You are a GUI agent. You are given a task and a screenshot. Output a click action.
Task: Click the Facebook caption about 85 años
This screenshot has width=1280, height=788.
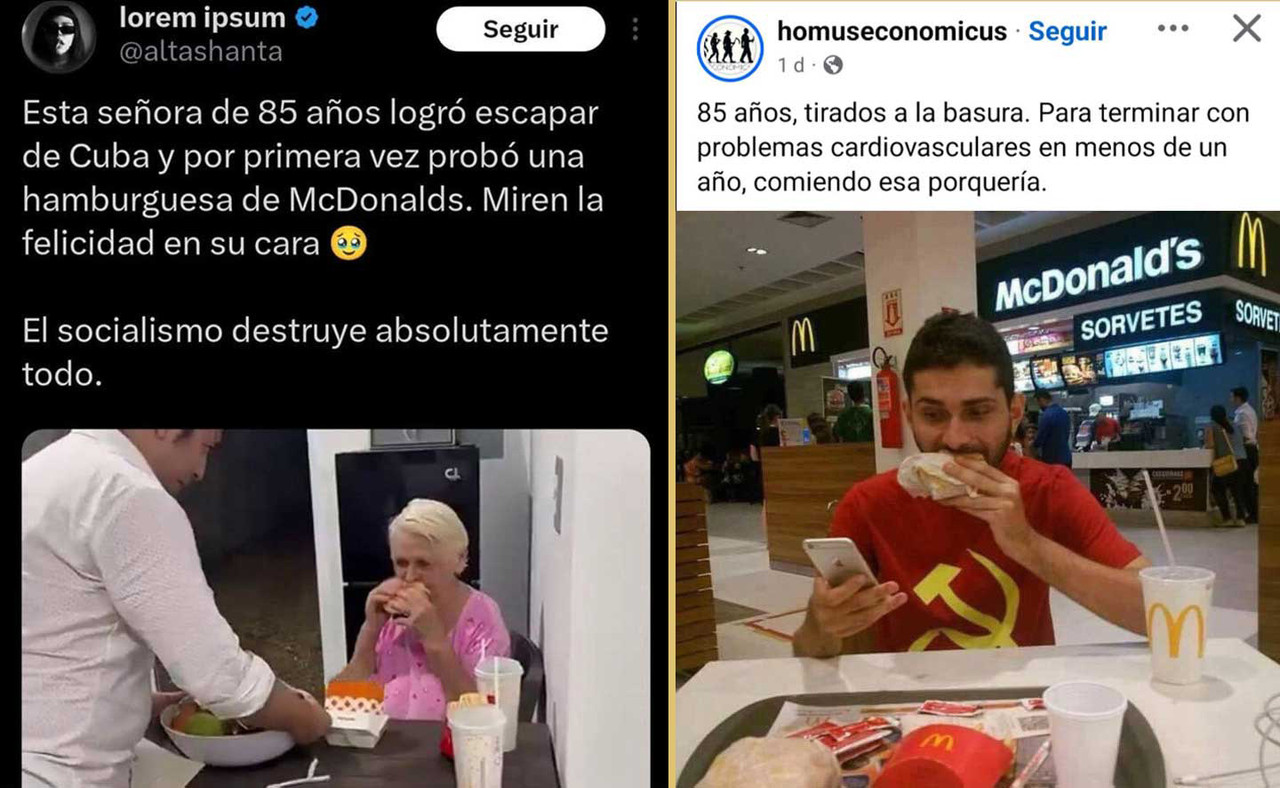pos(973,148)
